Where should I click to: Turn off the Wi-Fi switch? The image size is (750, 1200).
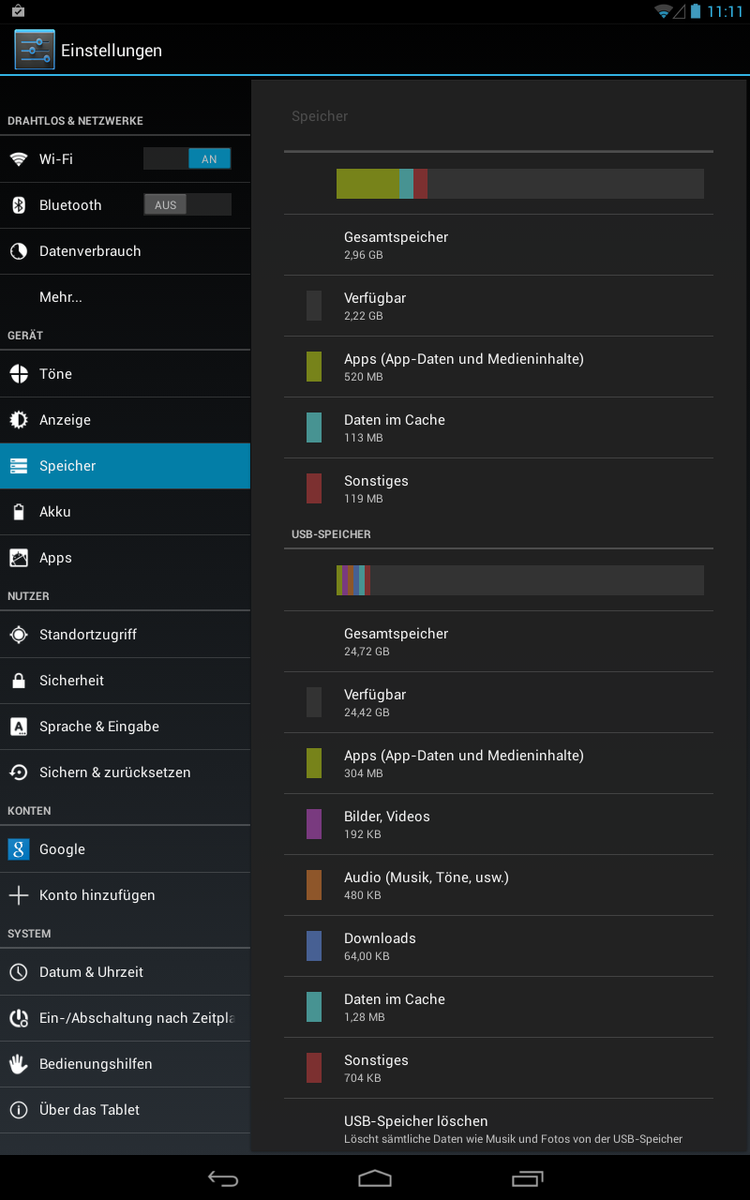(x=187, y=159)
